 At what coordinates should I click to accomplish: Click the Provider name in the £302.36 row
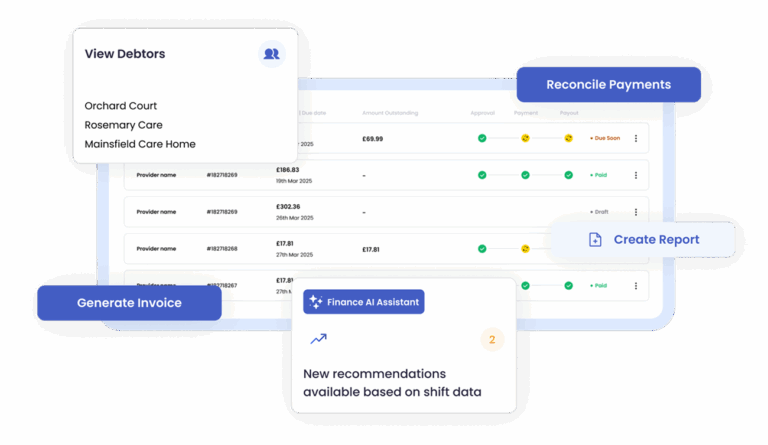[x=156, y=212]
